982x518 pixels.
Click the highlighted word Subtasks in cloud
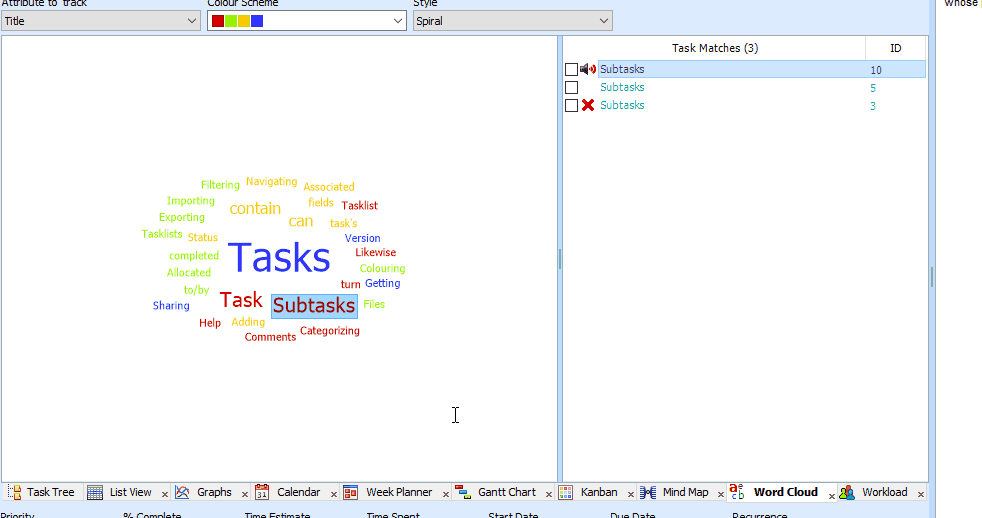(x=314, y=306)
